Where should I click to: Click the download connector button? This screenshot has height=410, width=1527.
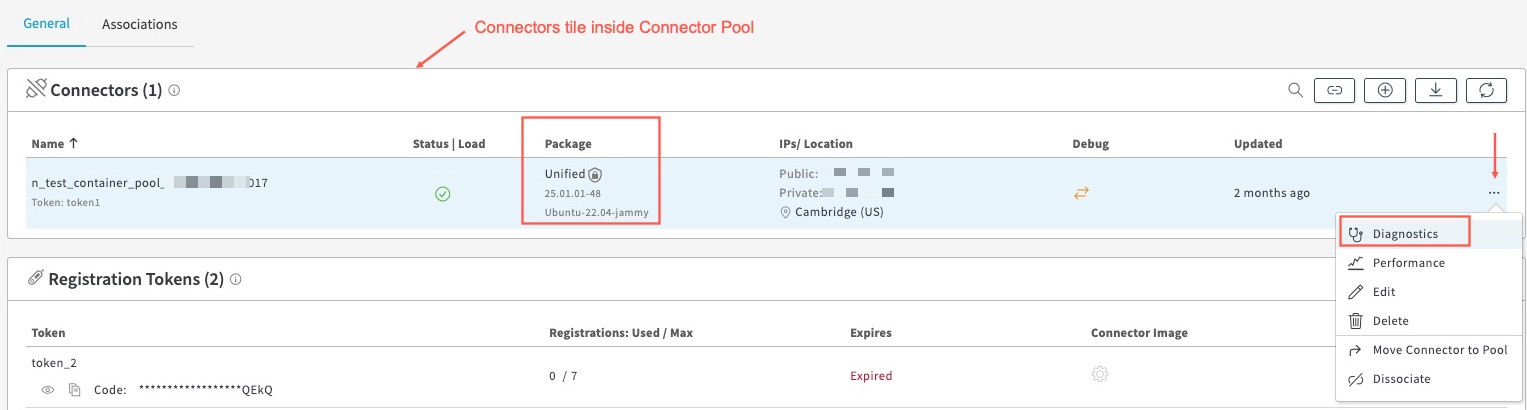pos(1436,90)
